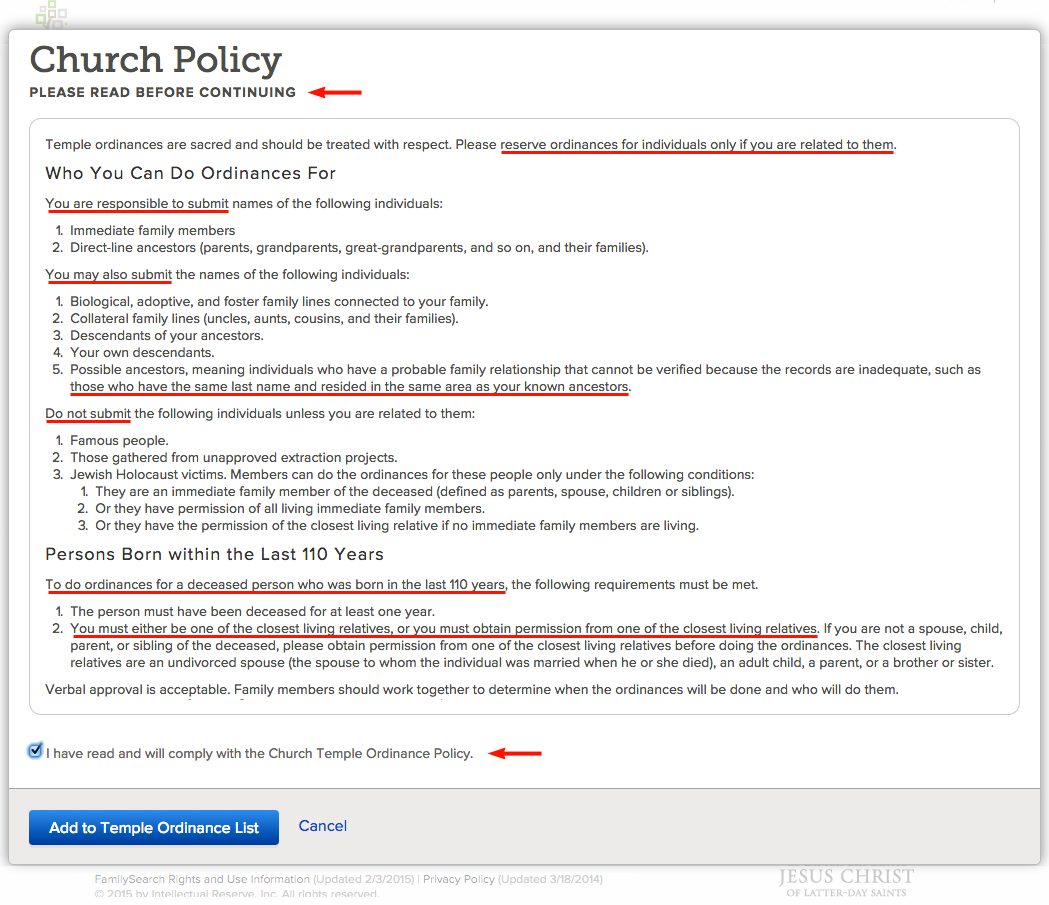Click the 'Do not submit' sentence
Screen dimensions: 1049x905
[x=260, y=414]
